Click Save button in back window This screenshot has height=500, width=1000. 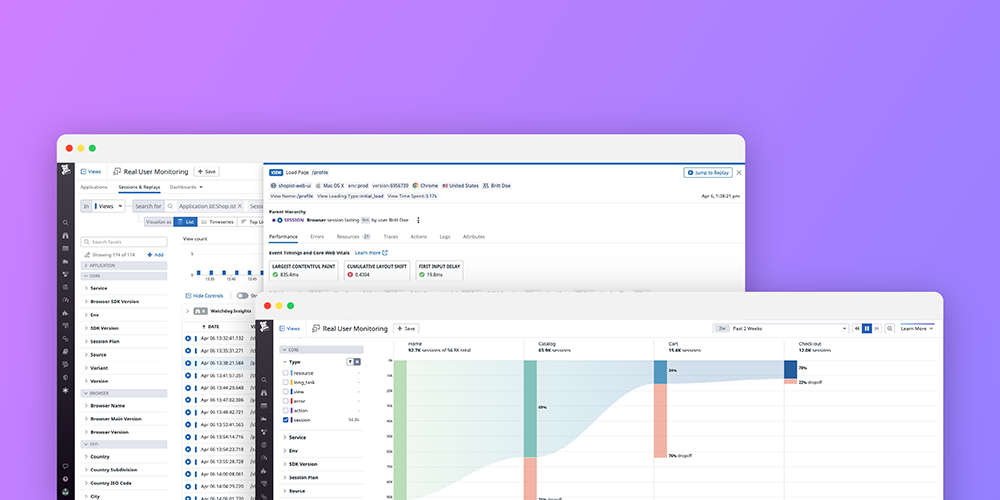(207, 172)
